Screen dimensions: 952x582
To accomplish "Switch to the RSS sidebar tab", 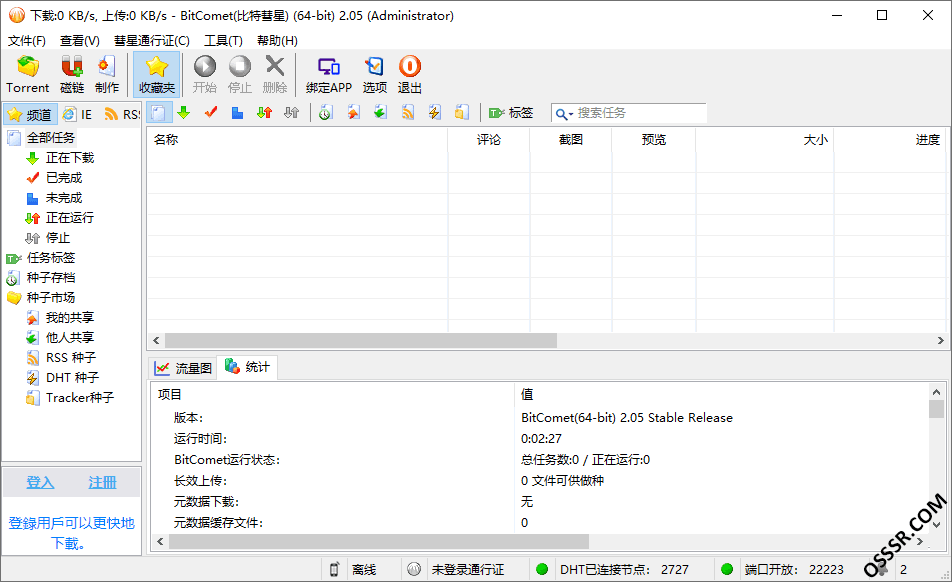I will click(121, 114).
